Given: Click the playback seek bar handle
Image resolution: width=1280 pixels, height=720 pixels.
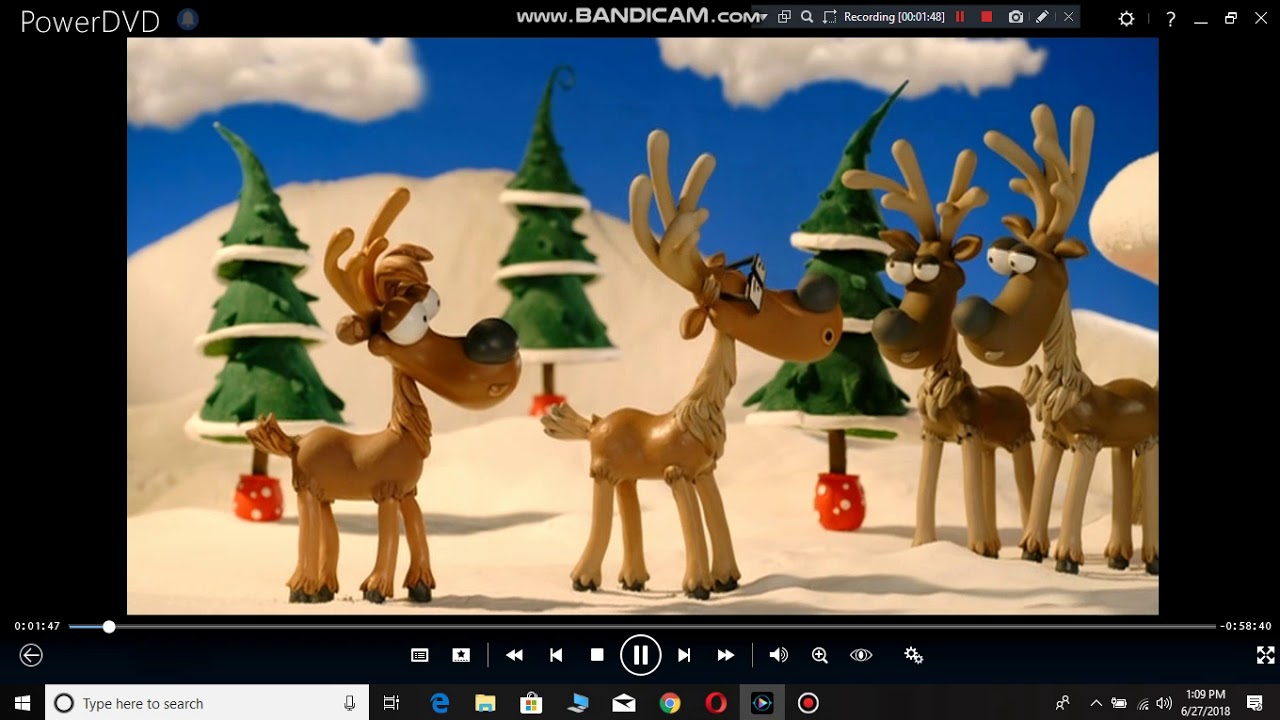Looking at the screenshot, I should click(x=109, y=627).
